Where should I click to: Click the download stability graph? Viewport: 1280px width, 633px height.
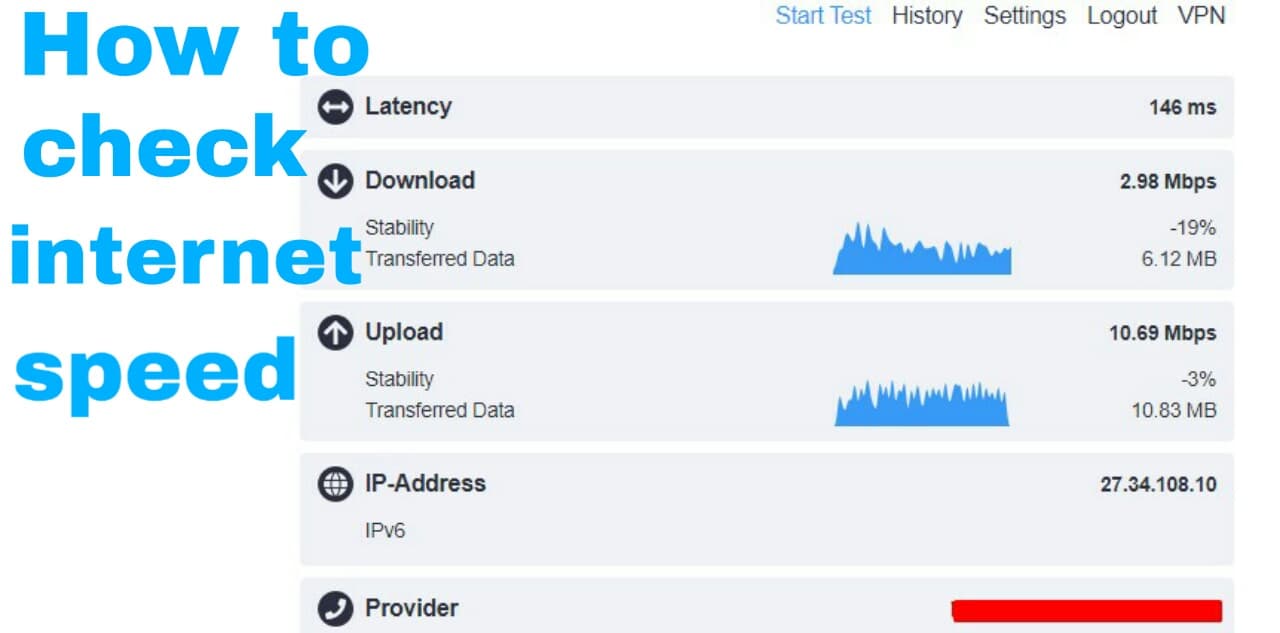click(x=920, y=250)
